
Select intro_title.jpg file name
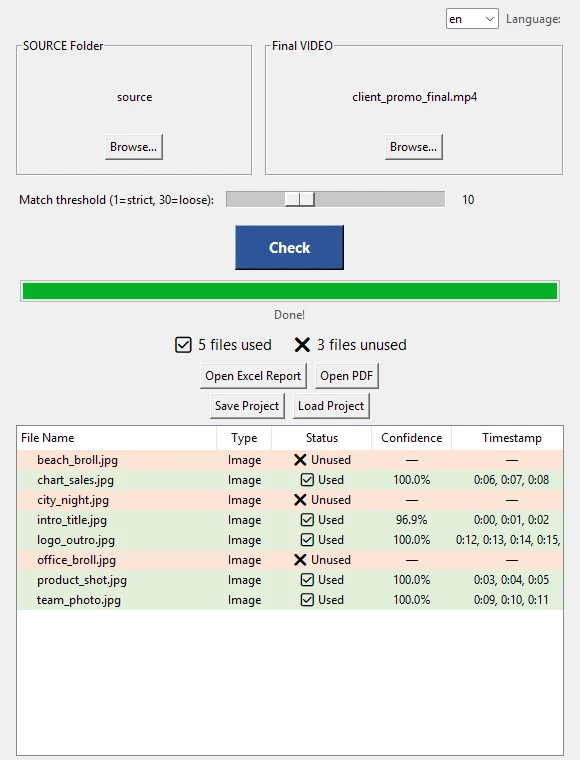pyautogui.click(x=72, y=520)
